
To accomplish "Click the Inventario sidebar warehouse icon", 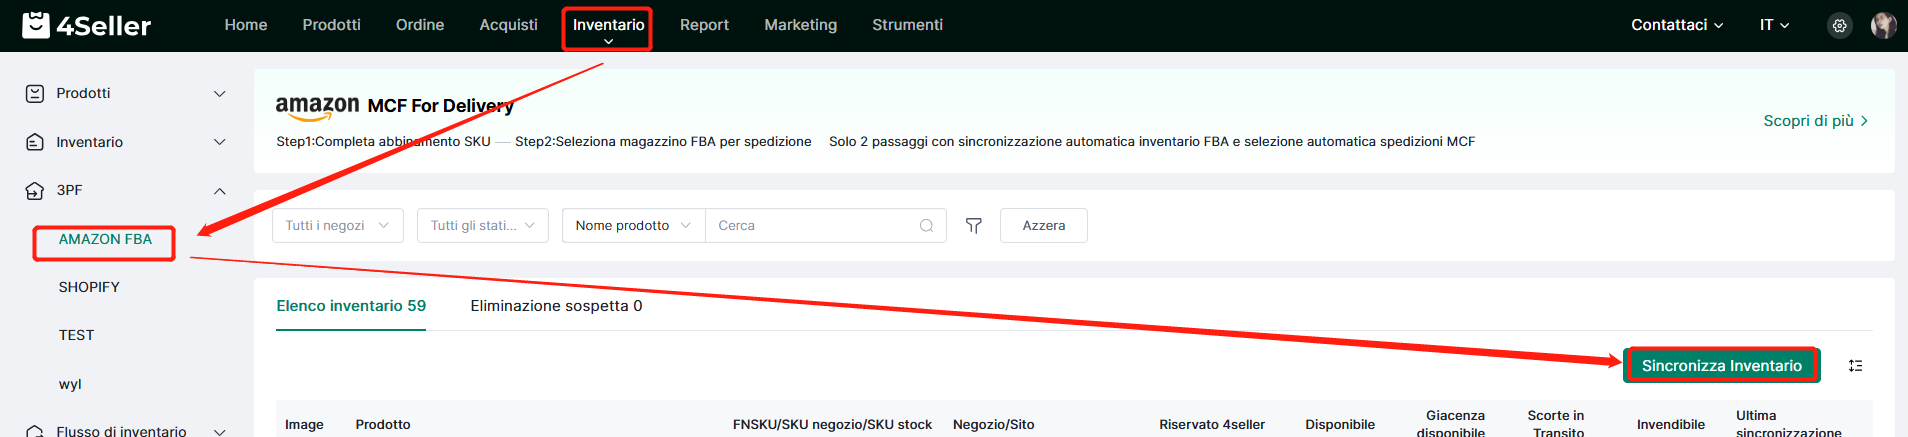I will click(x=35, y=142).
